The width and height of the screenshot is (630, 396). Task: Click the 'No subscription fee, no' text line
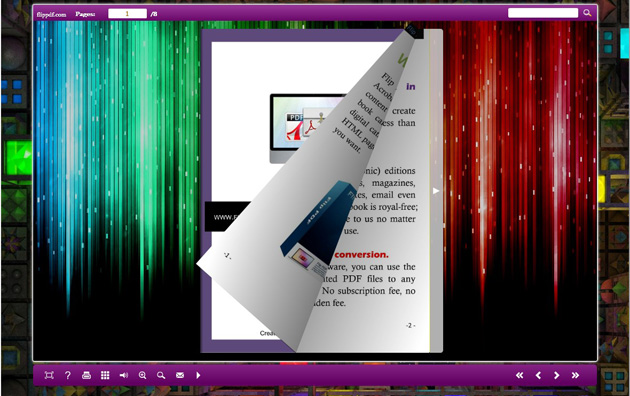pyautogui.click(x=368, y=291)
